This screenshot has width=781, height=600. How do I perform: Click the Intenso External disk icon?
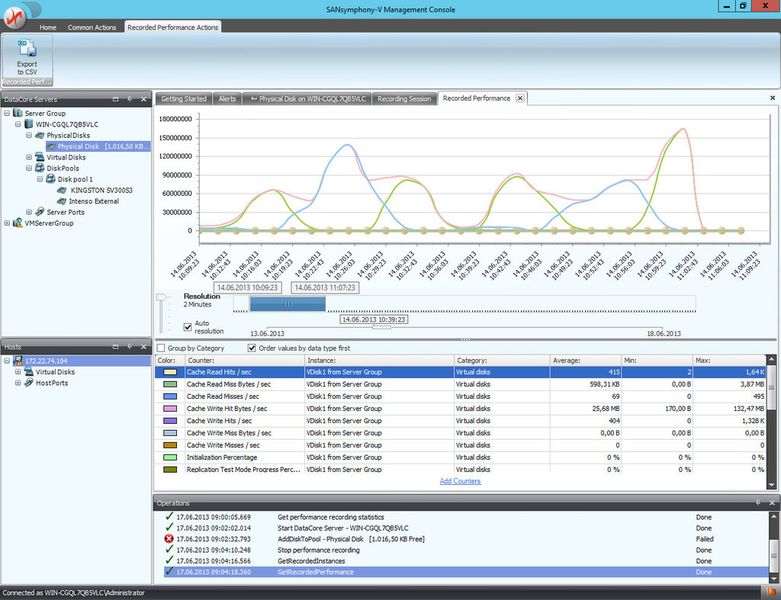point(62,201)
